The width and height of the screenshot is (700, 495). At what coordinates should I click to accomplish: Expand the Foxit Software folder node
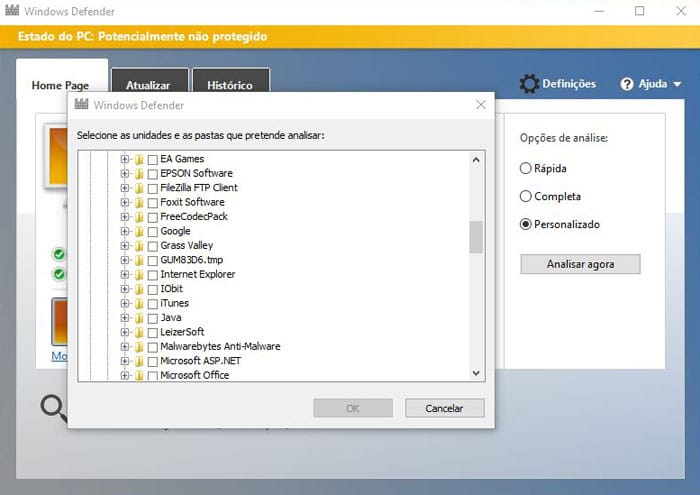[x=125, y=202]
